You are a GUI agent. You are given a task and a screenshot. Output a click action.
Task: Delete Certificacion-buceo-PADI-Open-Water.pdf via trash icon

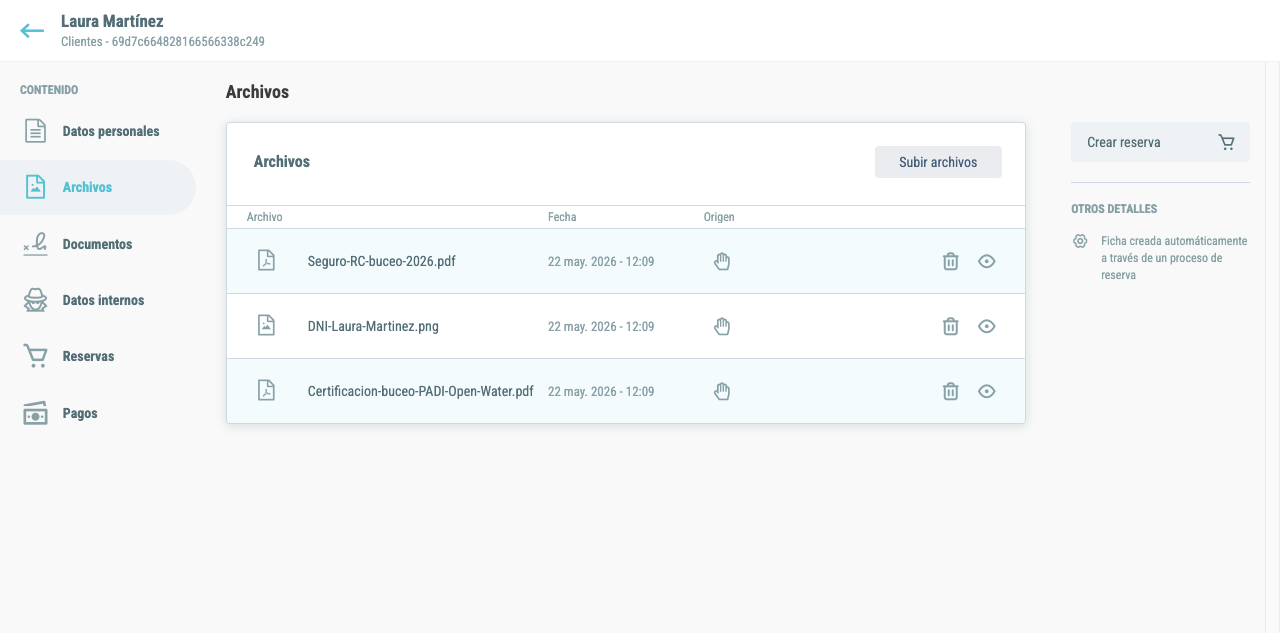[951, 391]
